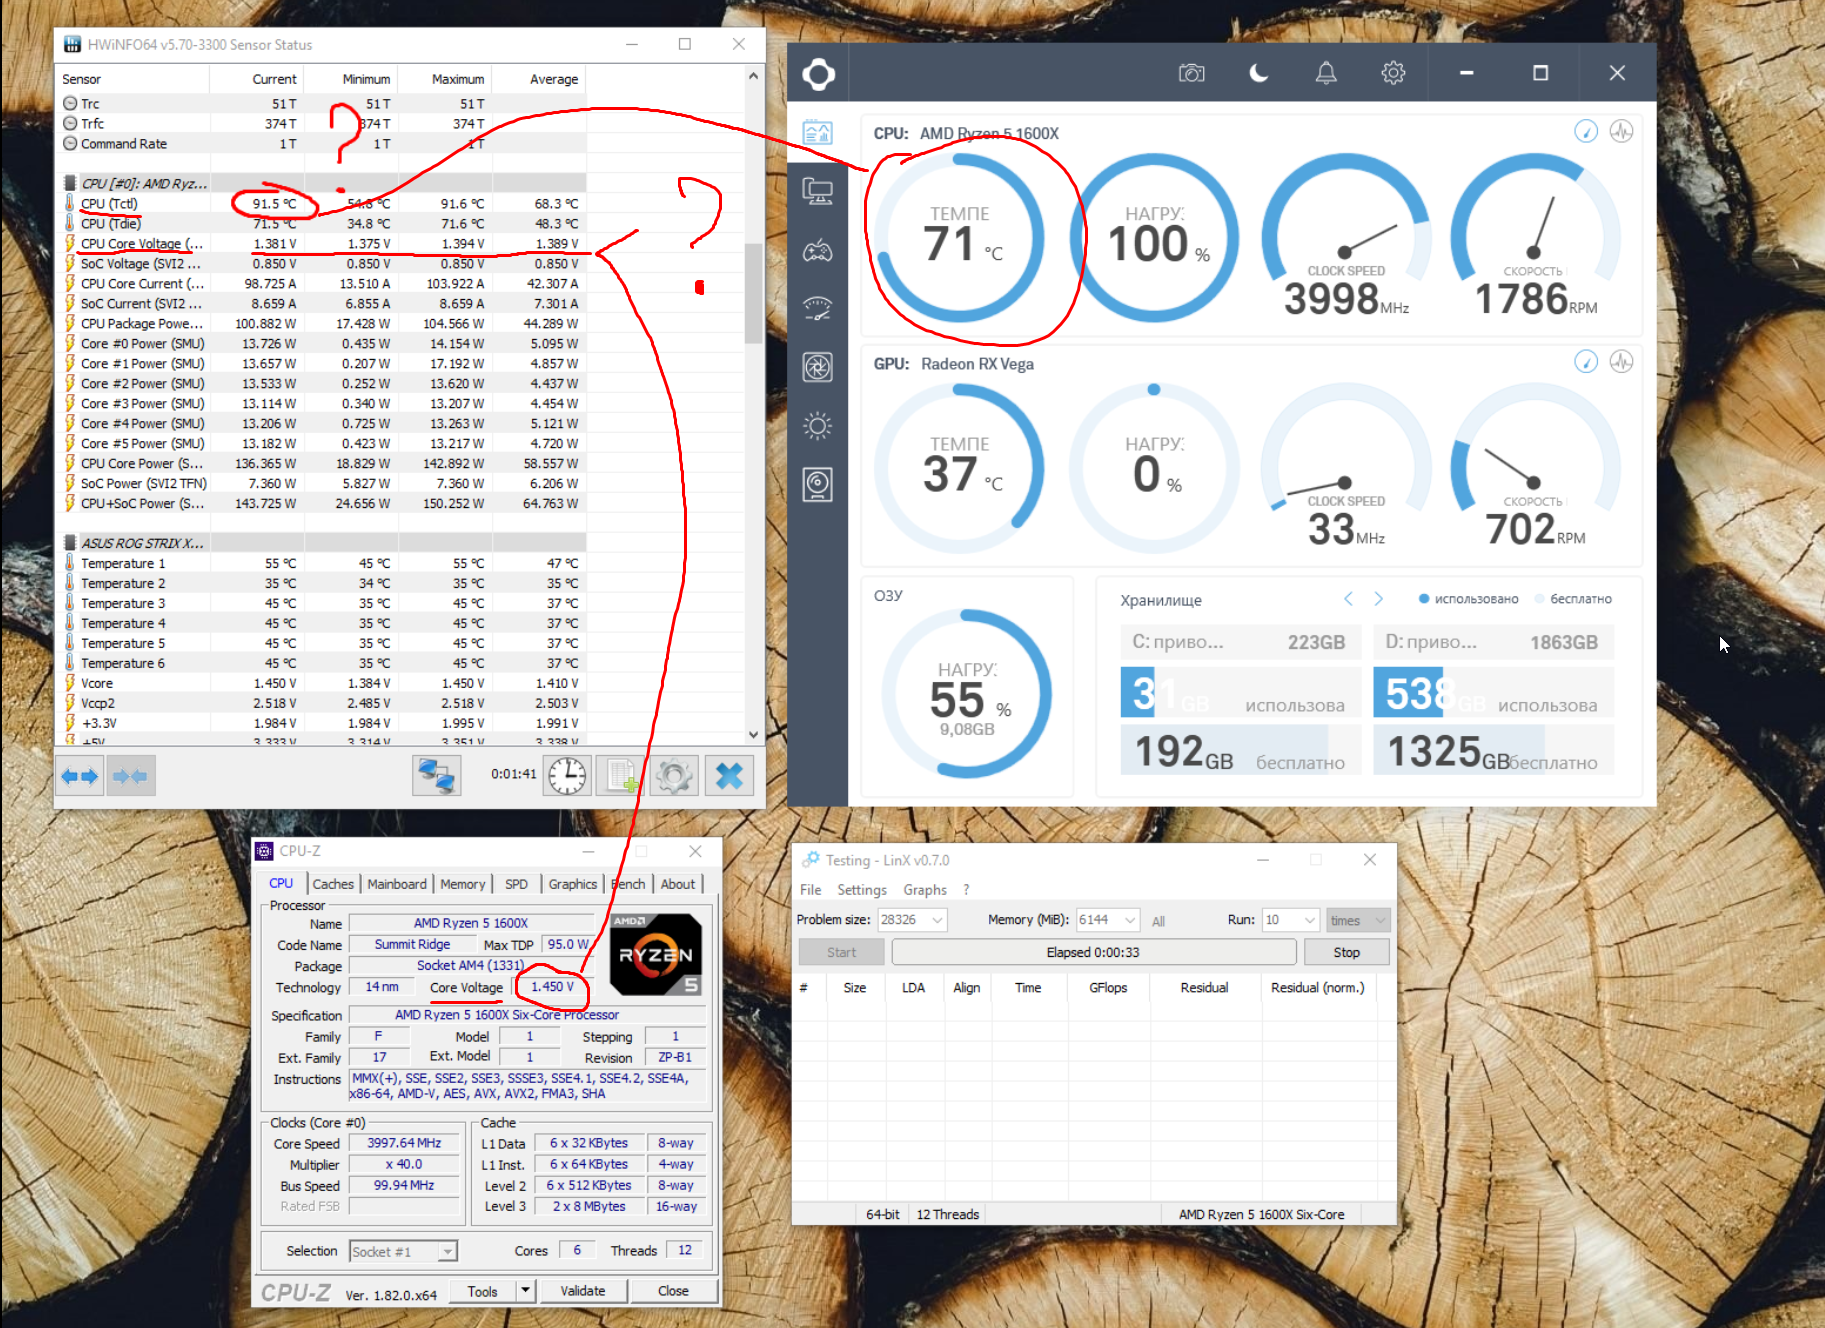
Task: Open the Graphs menu in LinX
Action: [x=925, y=890]
